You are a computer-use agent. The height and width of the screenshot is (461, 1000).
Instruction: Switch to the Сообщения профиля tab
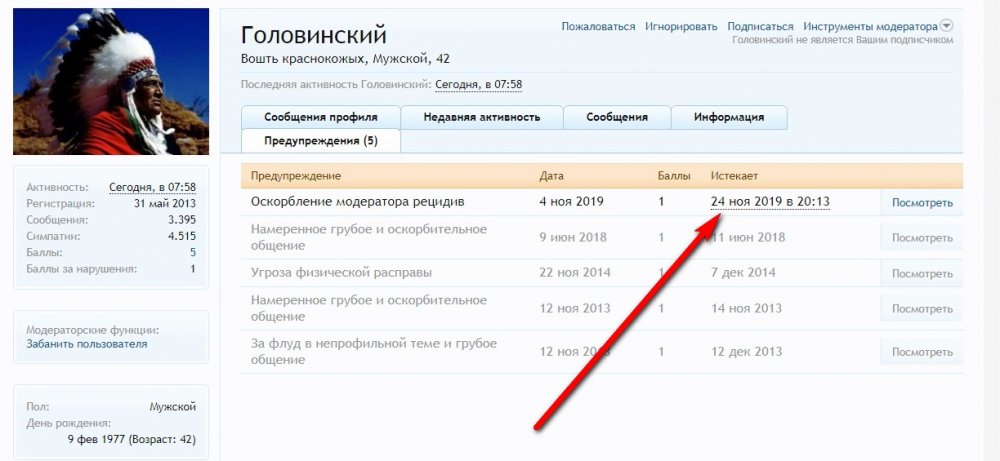point(320,117)
